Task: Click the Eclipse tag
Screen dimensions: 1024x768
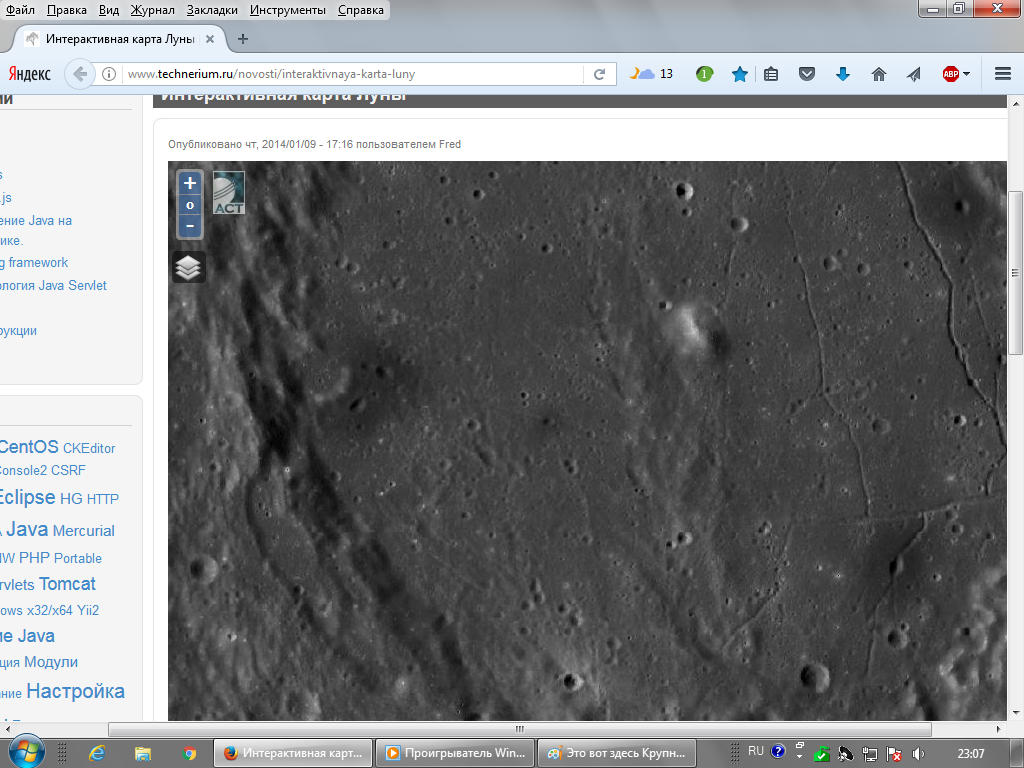Action: point(27,497)
